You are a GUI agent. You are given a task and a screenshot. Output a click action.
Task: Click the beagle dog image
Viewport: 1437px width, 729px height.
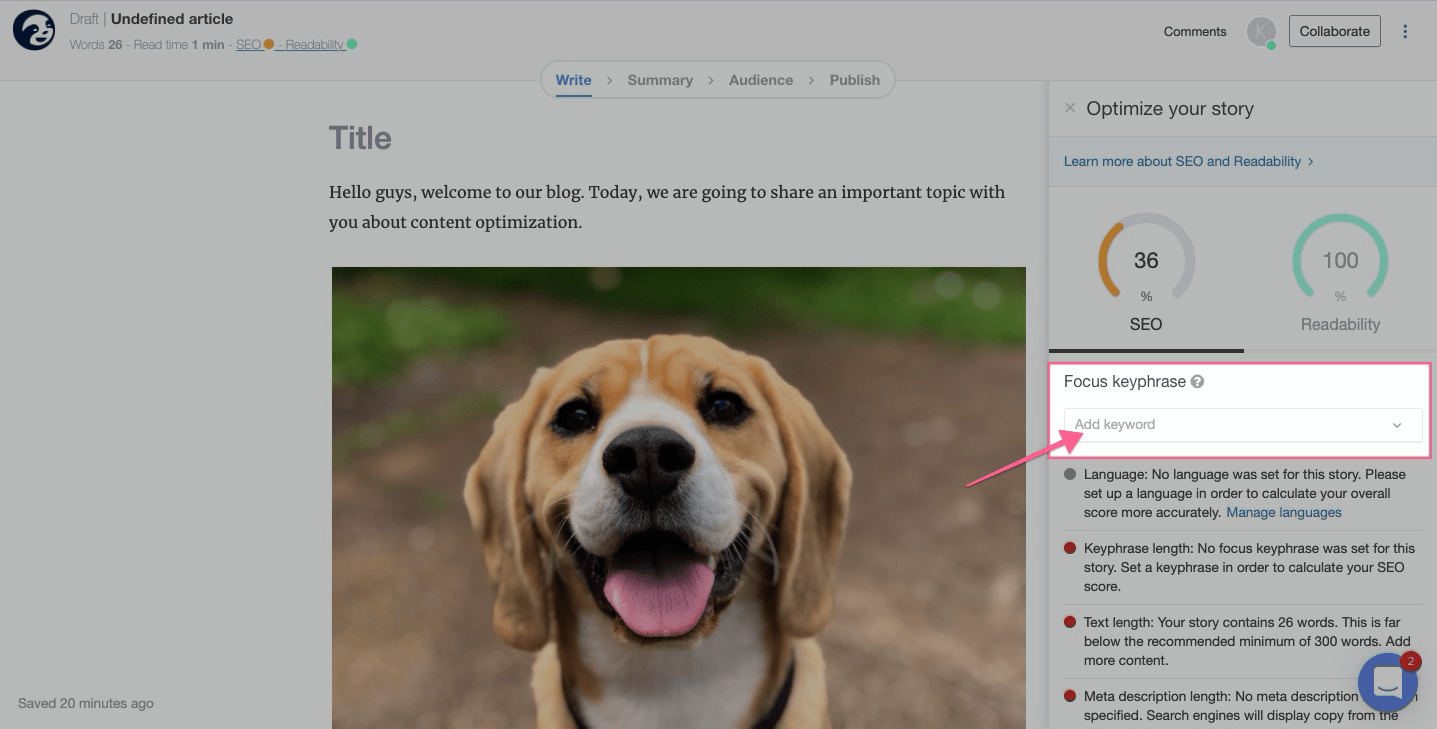[x=679, y=497]
